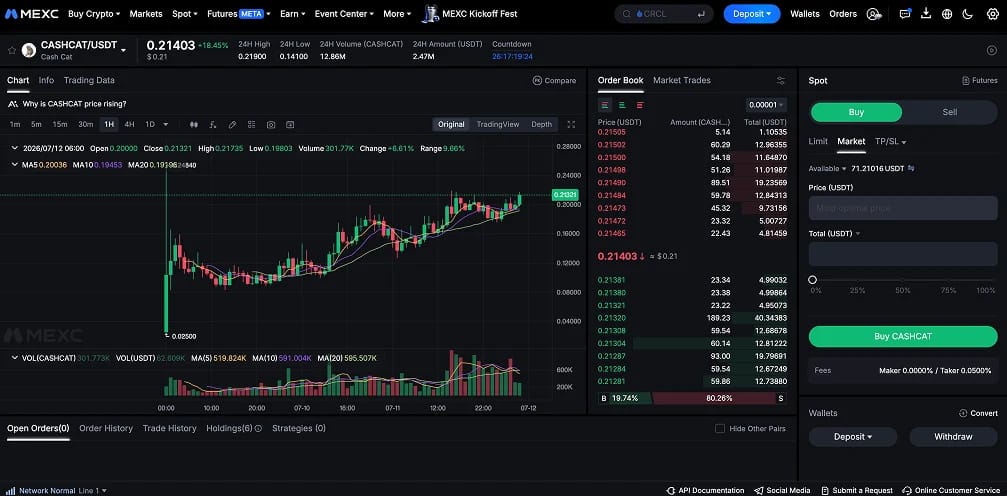The height and width of the screenshot is (496, 1007).
Task: Take chart snapshot with camera icon
Action: [x=271, y=125]
